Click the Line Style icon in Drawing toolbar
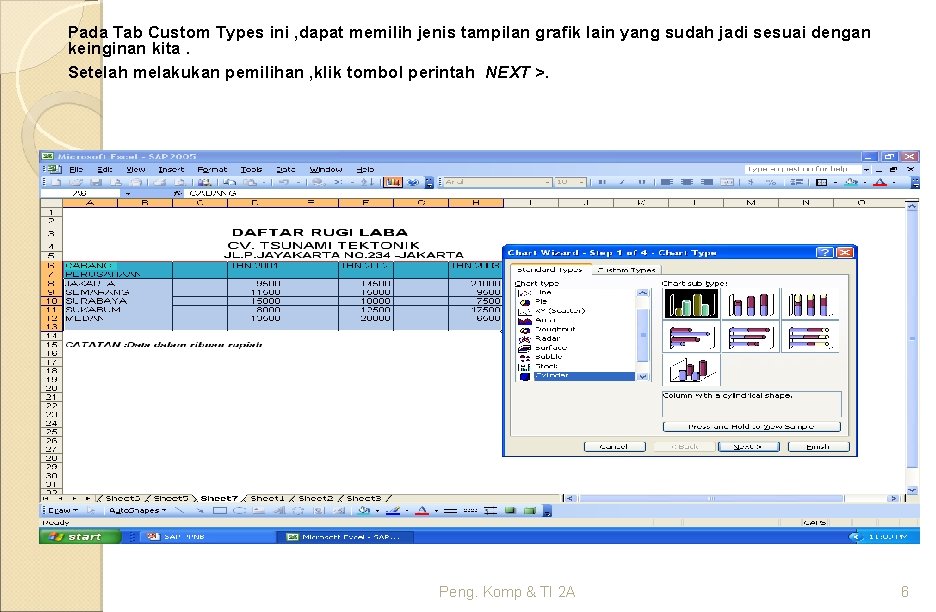Screen dimensions: 936x612 click(x=451, y=510)
